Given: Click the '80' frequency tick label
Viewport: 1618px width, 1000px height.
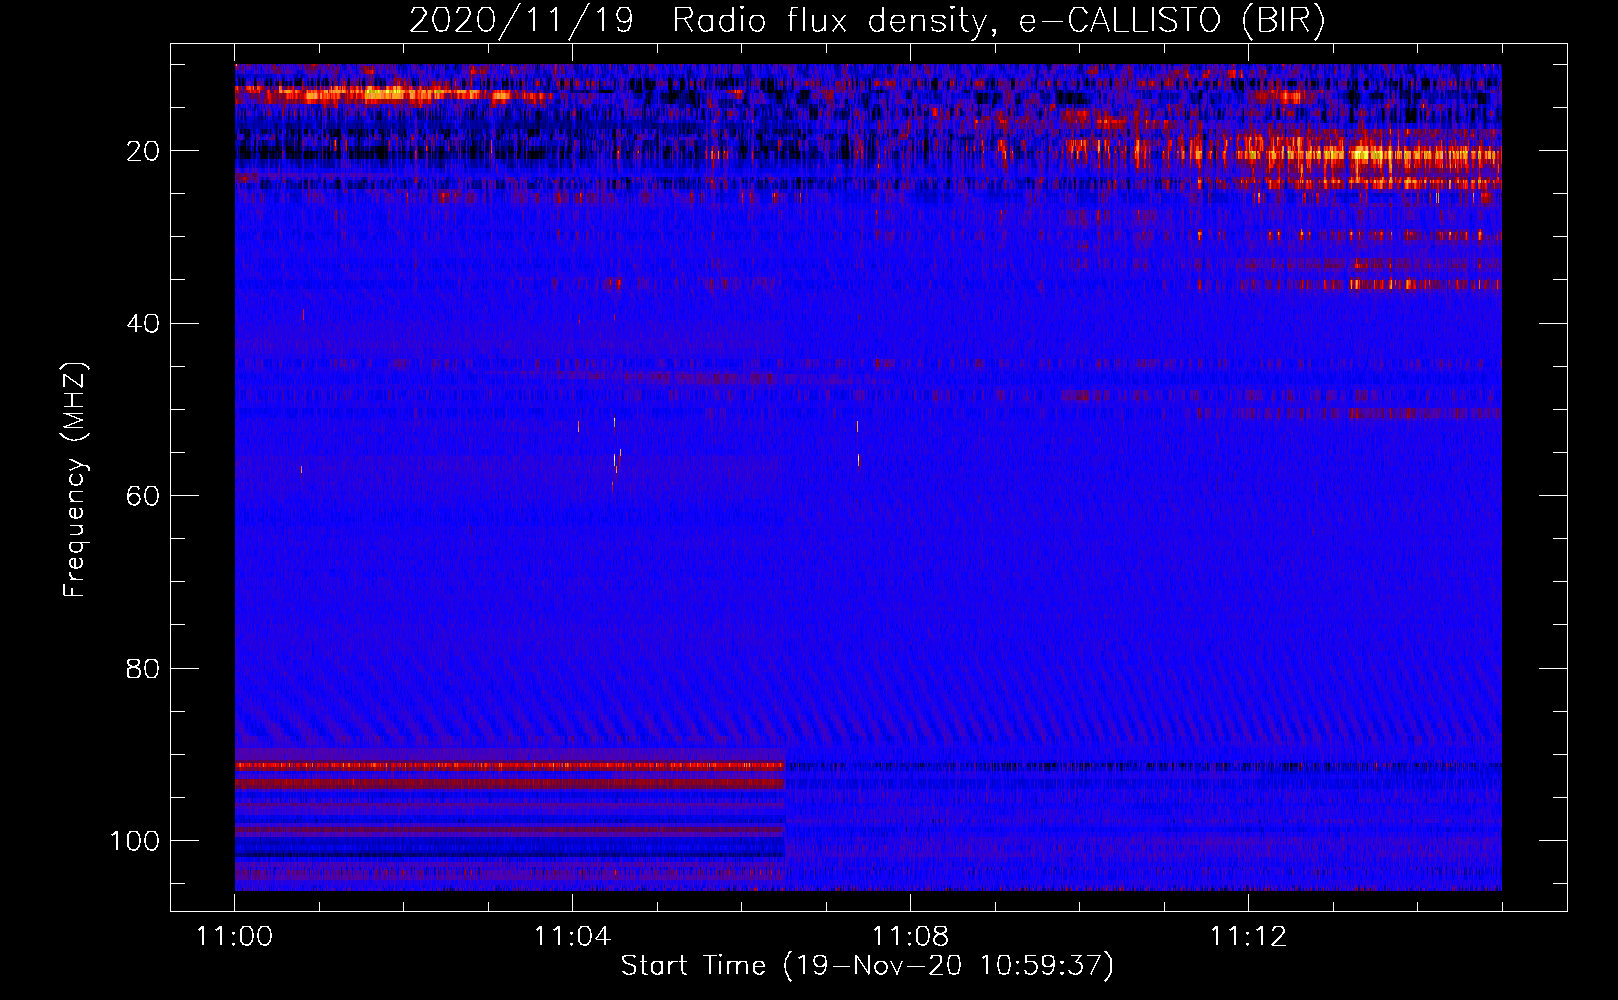Looking at the screenshot, I should click(x=143, y=668).
